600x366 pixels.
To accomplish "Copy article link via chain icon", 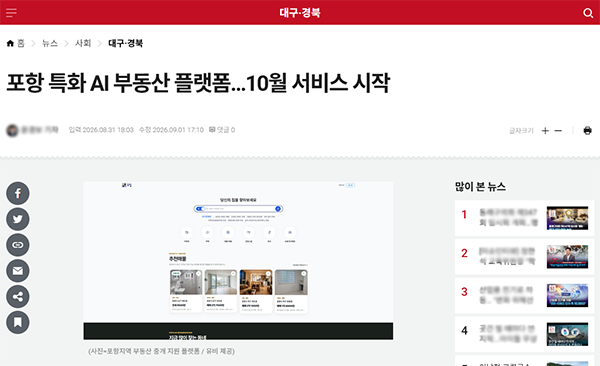I will tap(18, 245).
